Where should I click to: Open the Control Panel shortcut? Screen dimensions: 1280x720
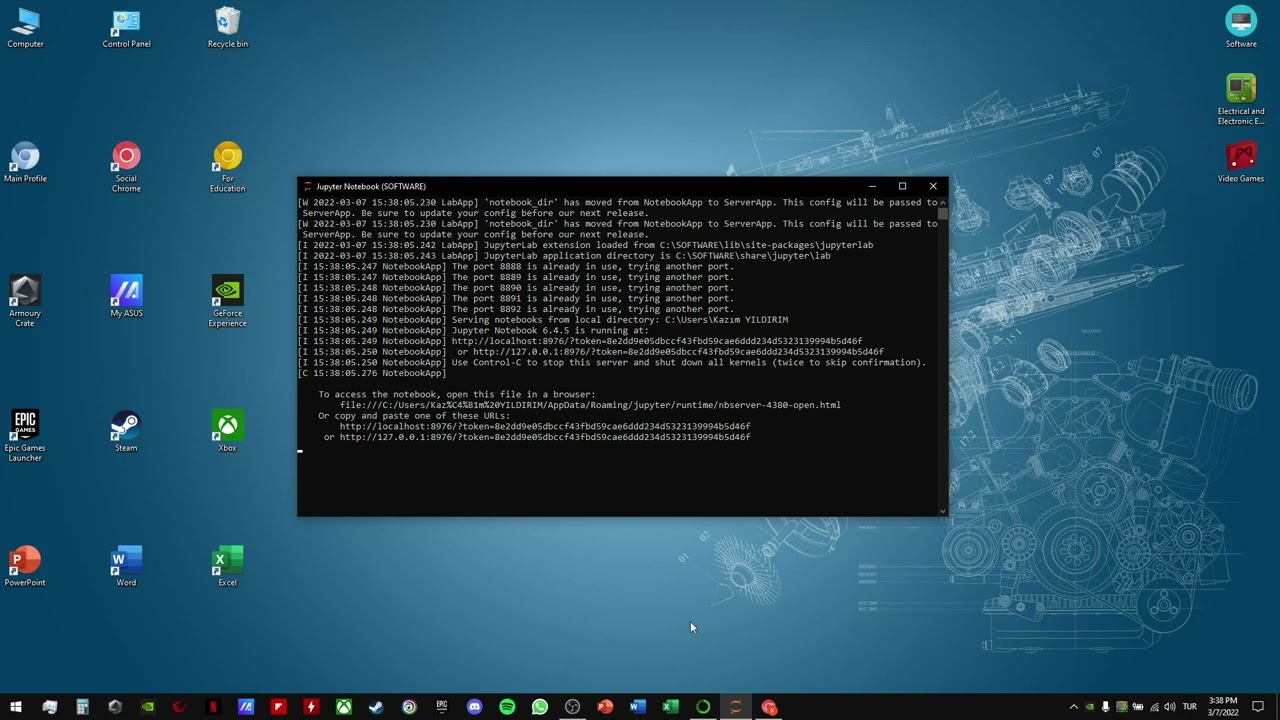[126, 27]
